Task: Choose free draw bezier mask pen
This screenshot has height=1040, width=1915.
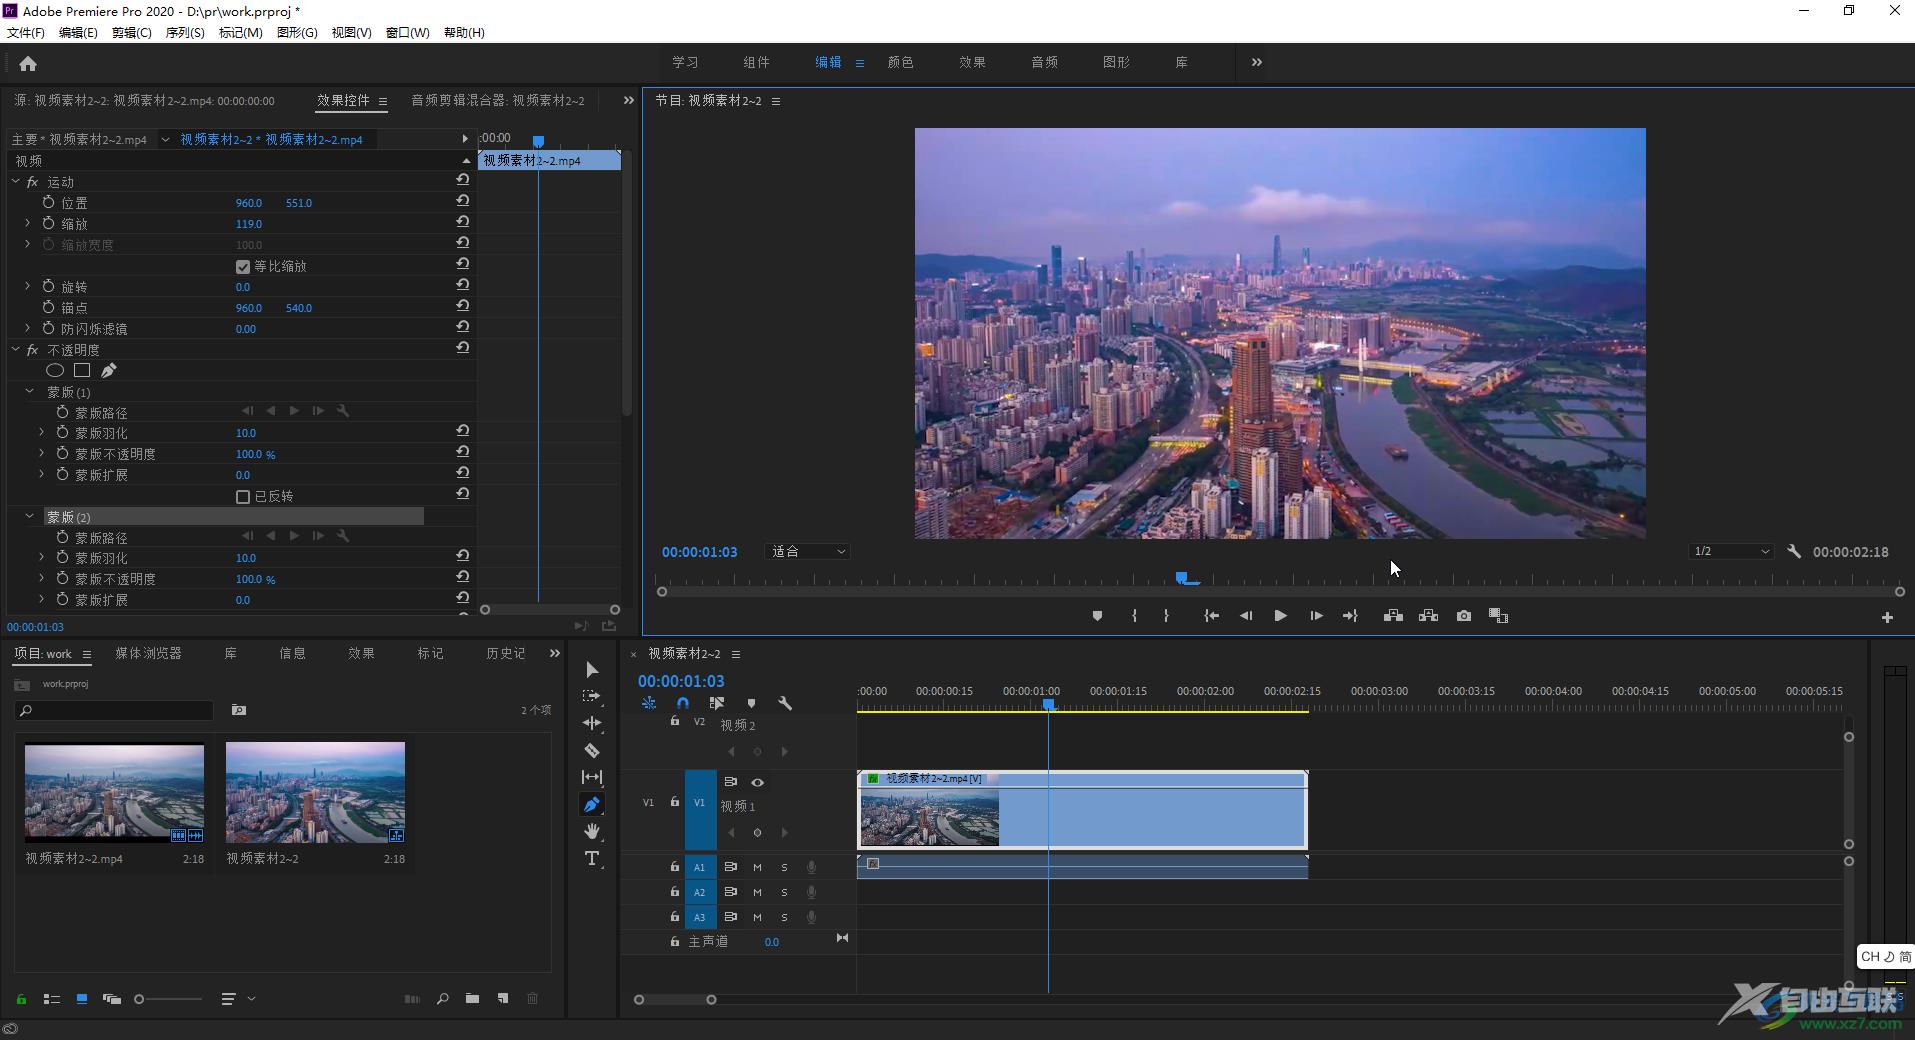Action: click(109, 370)
